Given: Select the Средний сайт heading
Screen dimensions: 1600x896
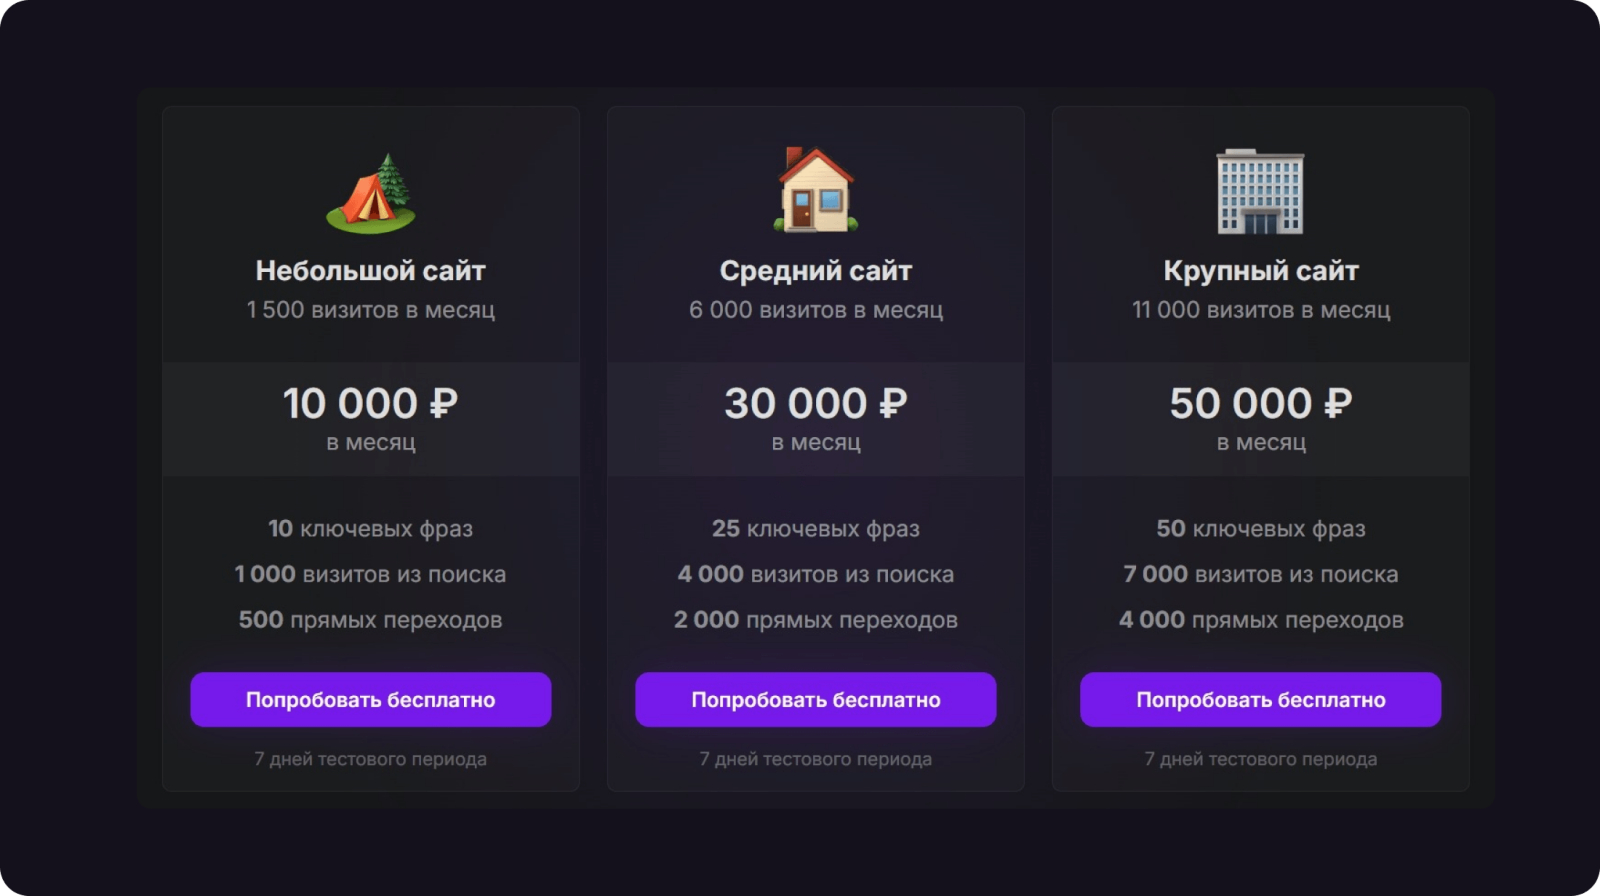Looking at the screenshot, I should 816,271.
